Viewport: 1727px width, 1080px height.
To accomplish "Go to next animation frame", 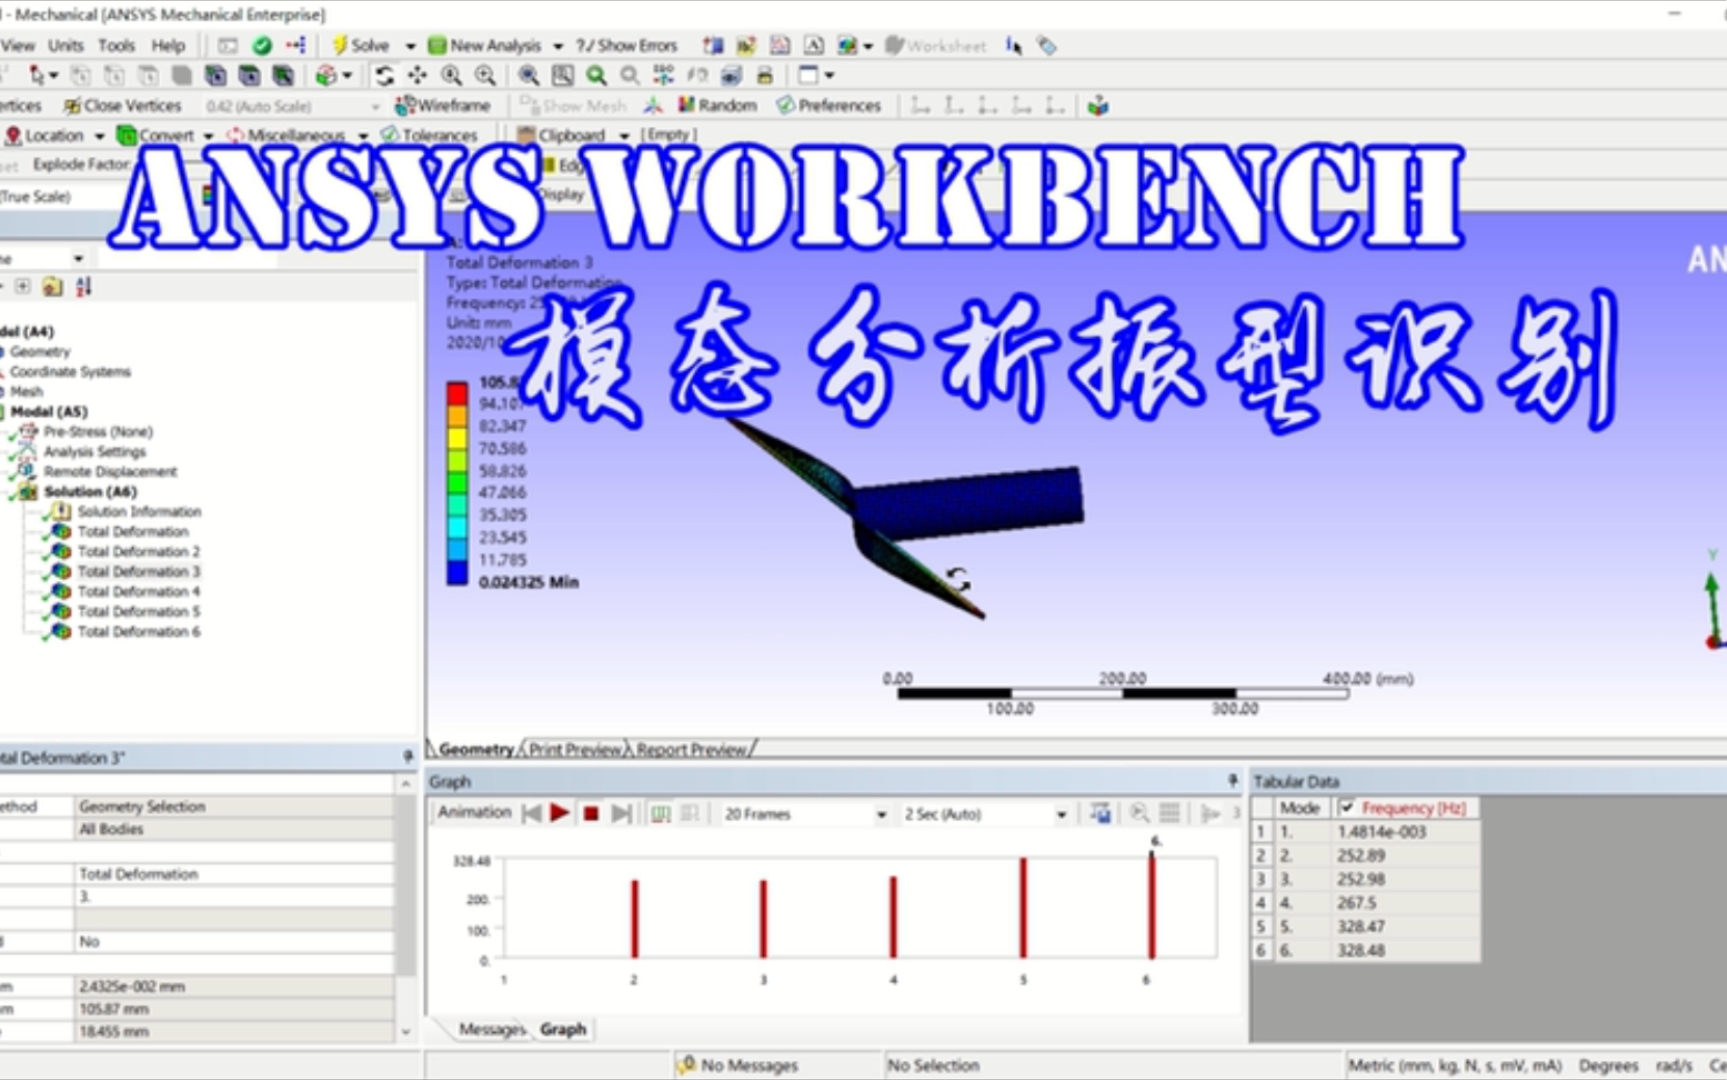I will click(x=621, y=814).
